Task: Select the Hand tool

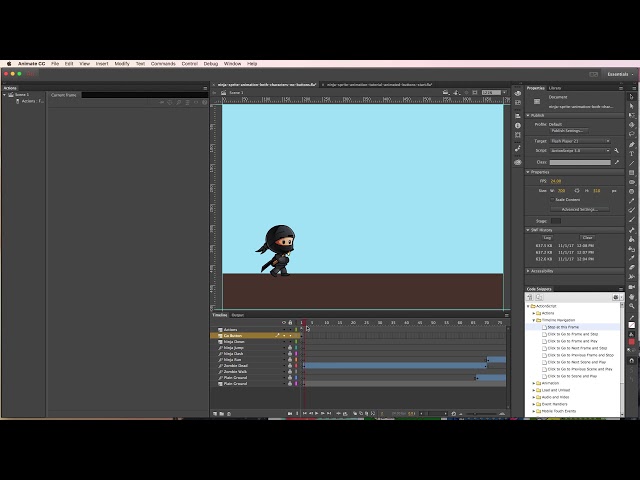Action: click(631, 297)
